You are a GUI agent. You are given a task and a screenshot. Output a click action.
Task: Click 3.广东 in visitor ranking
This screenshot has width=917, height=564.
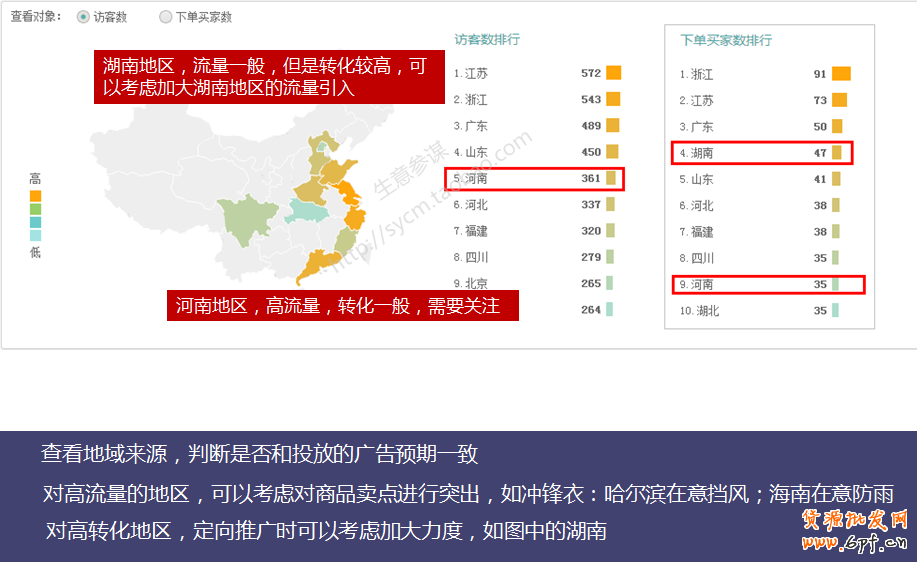pos(470,126)
